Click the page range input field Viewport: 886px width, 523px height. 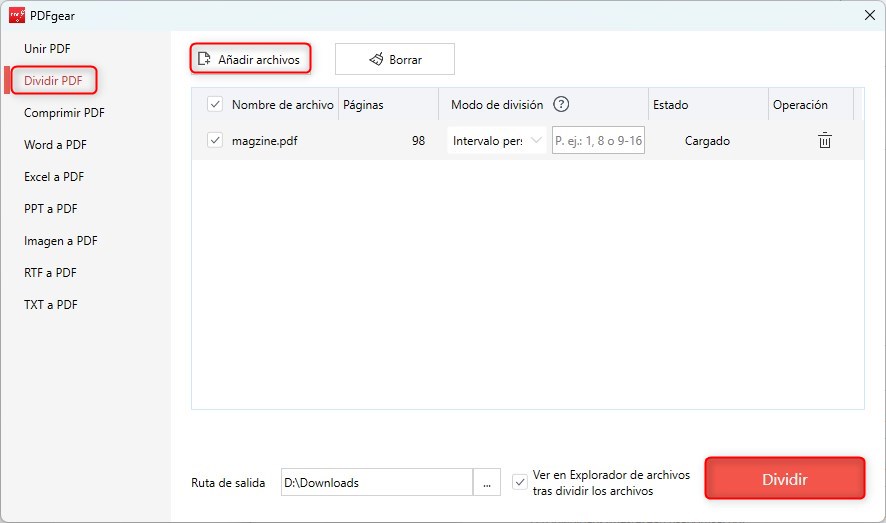click(x=598, y=141)
